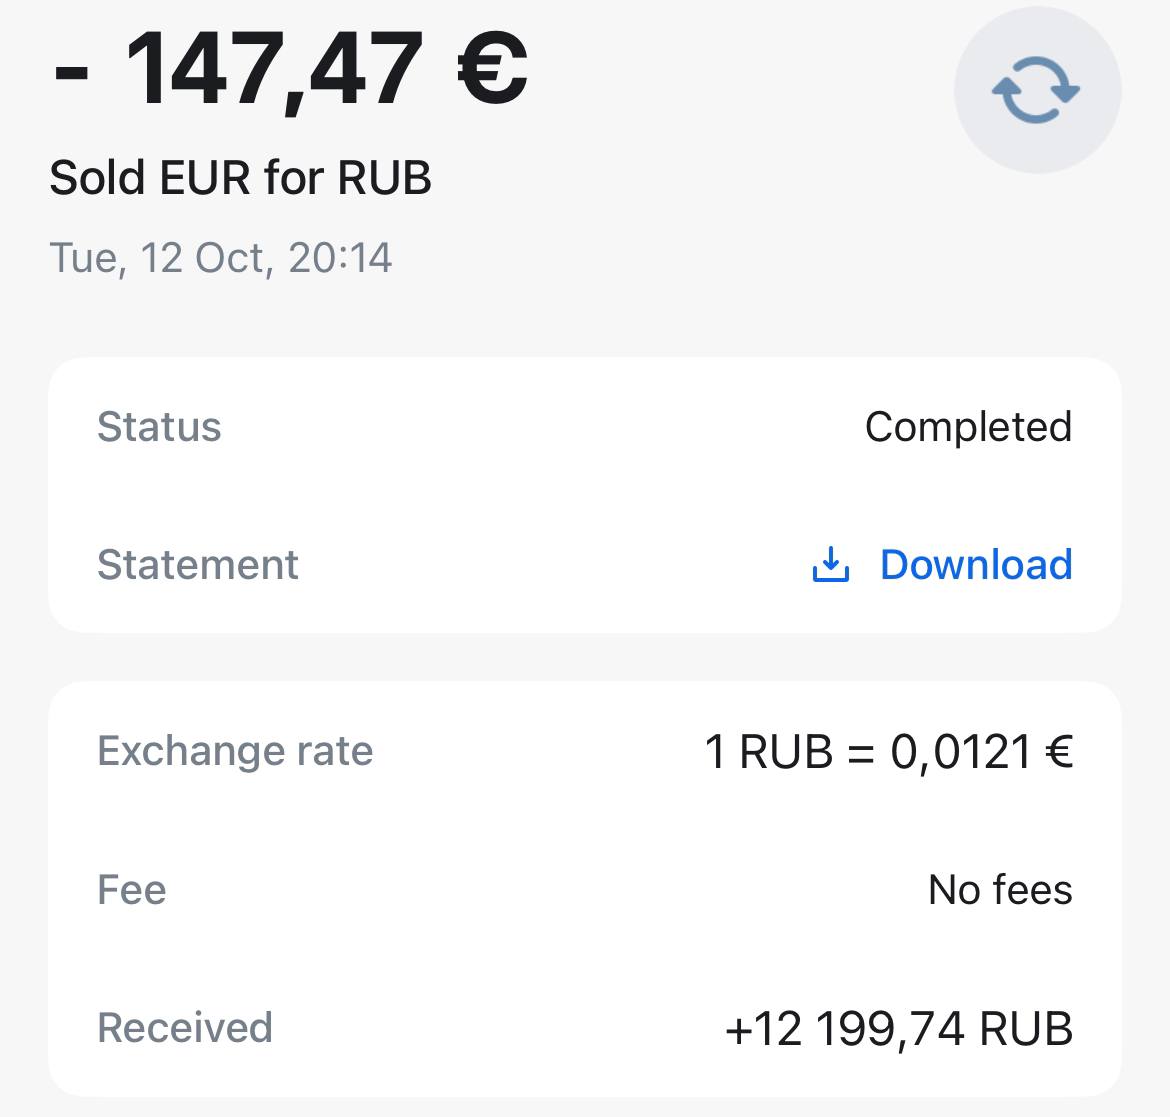Click the euro sign in exchange rate row

click(x=1059, y=751)
